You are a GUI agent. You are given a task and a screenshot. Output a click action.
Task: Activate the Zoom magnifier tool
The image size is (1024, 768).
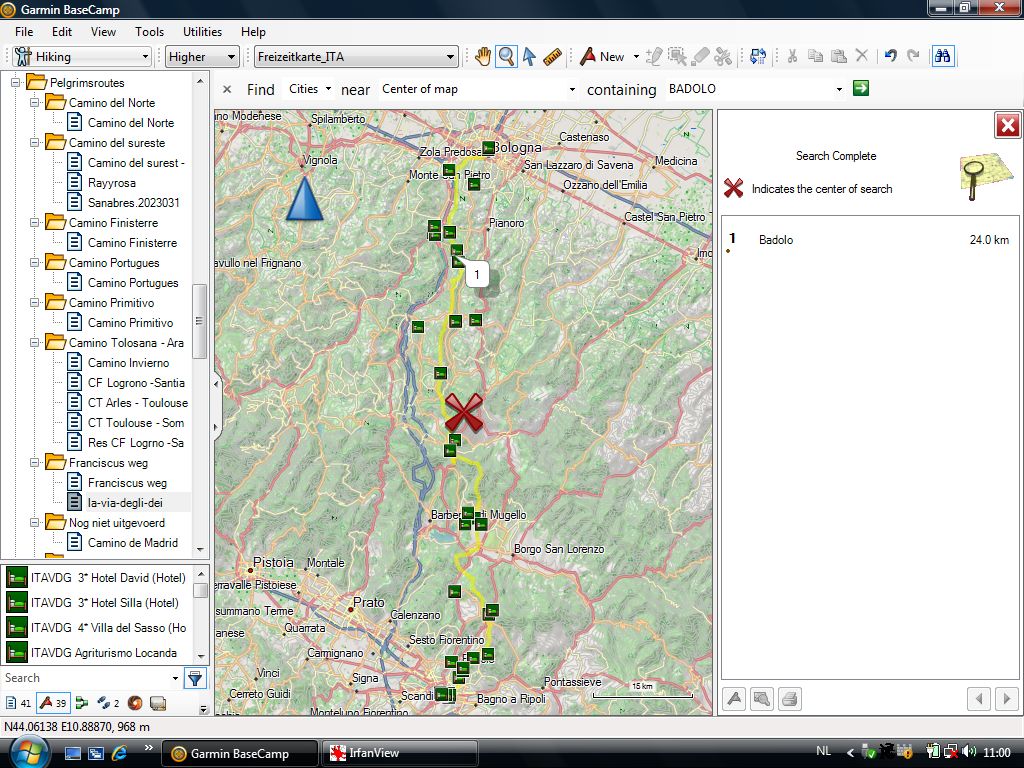point(506,57)
